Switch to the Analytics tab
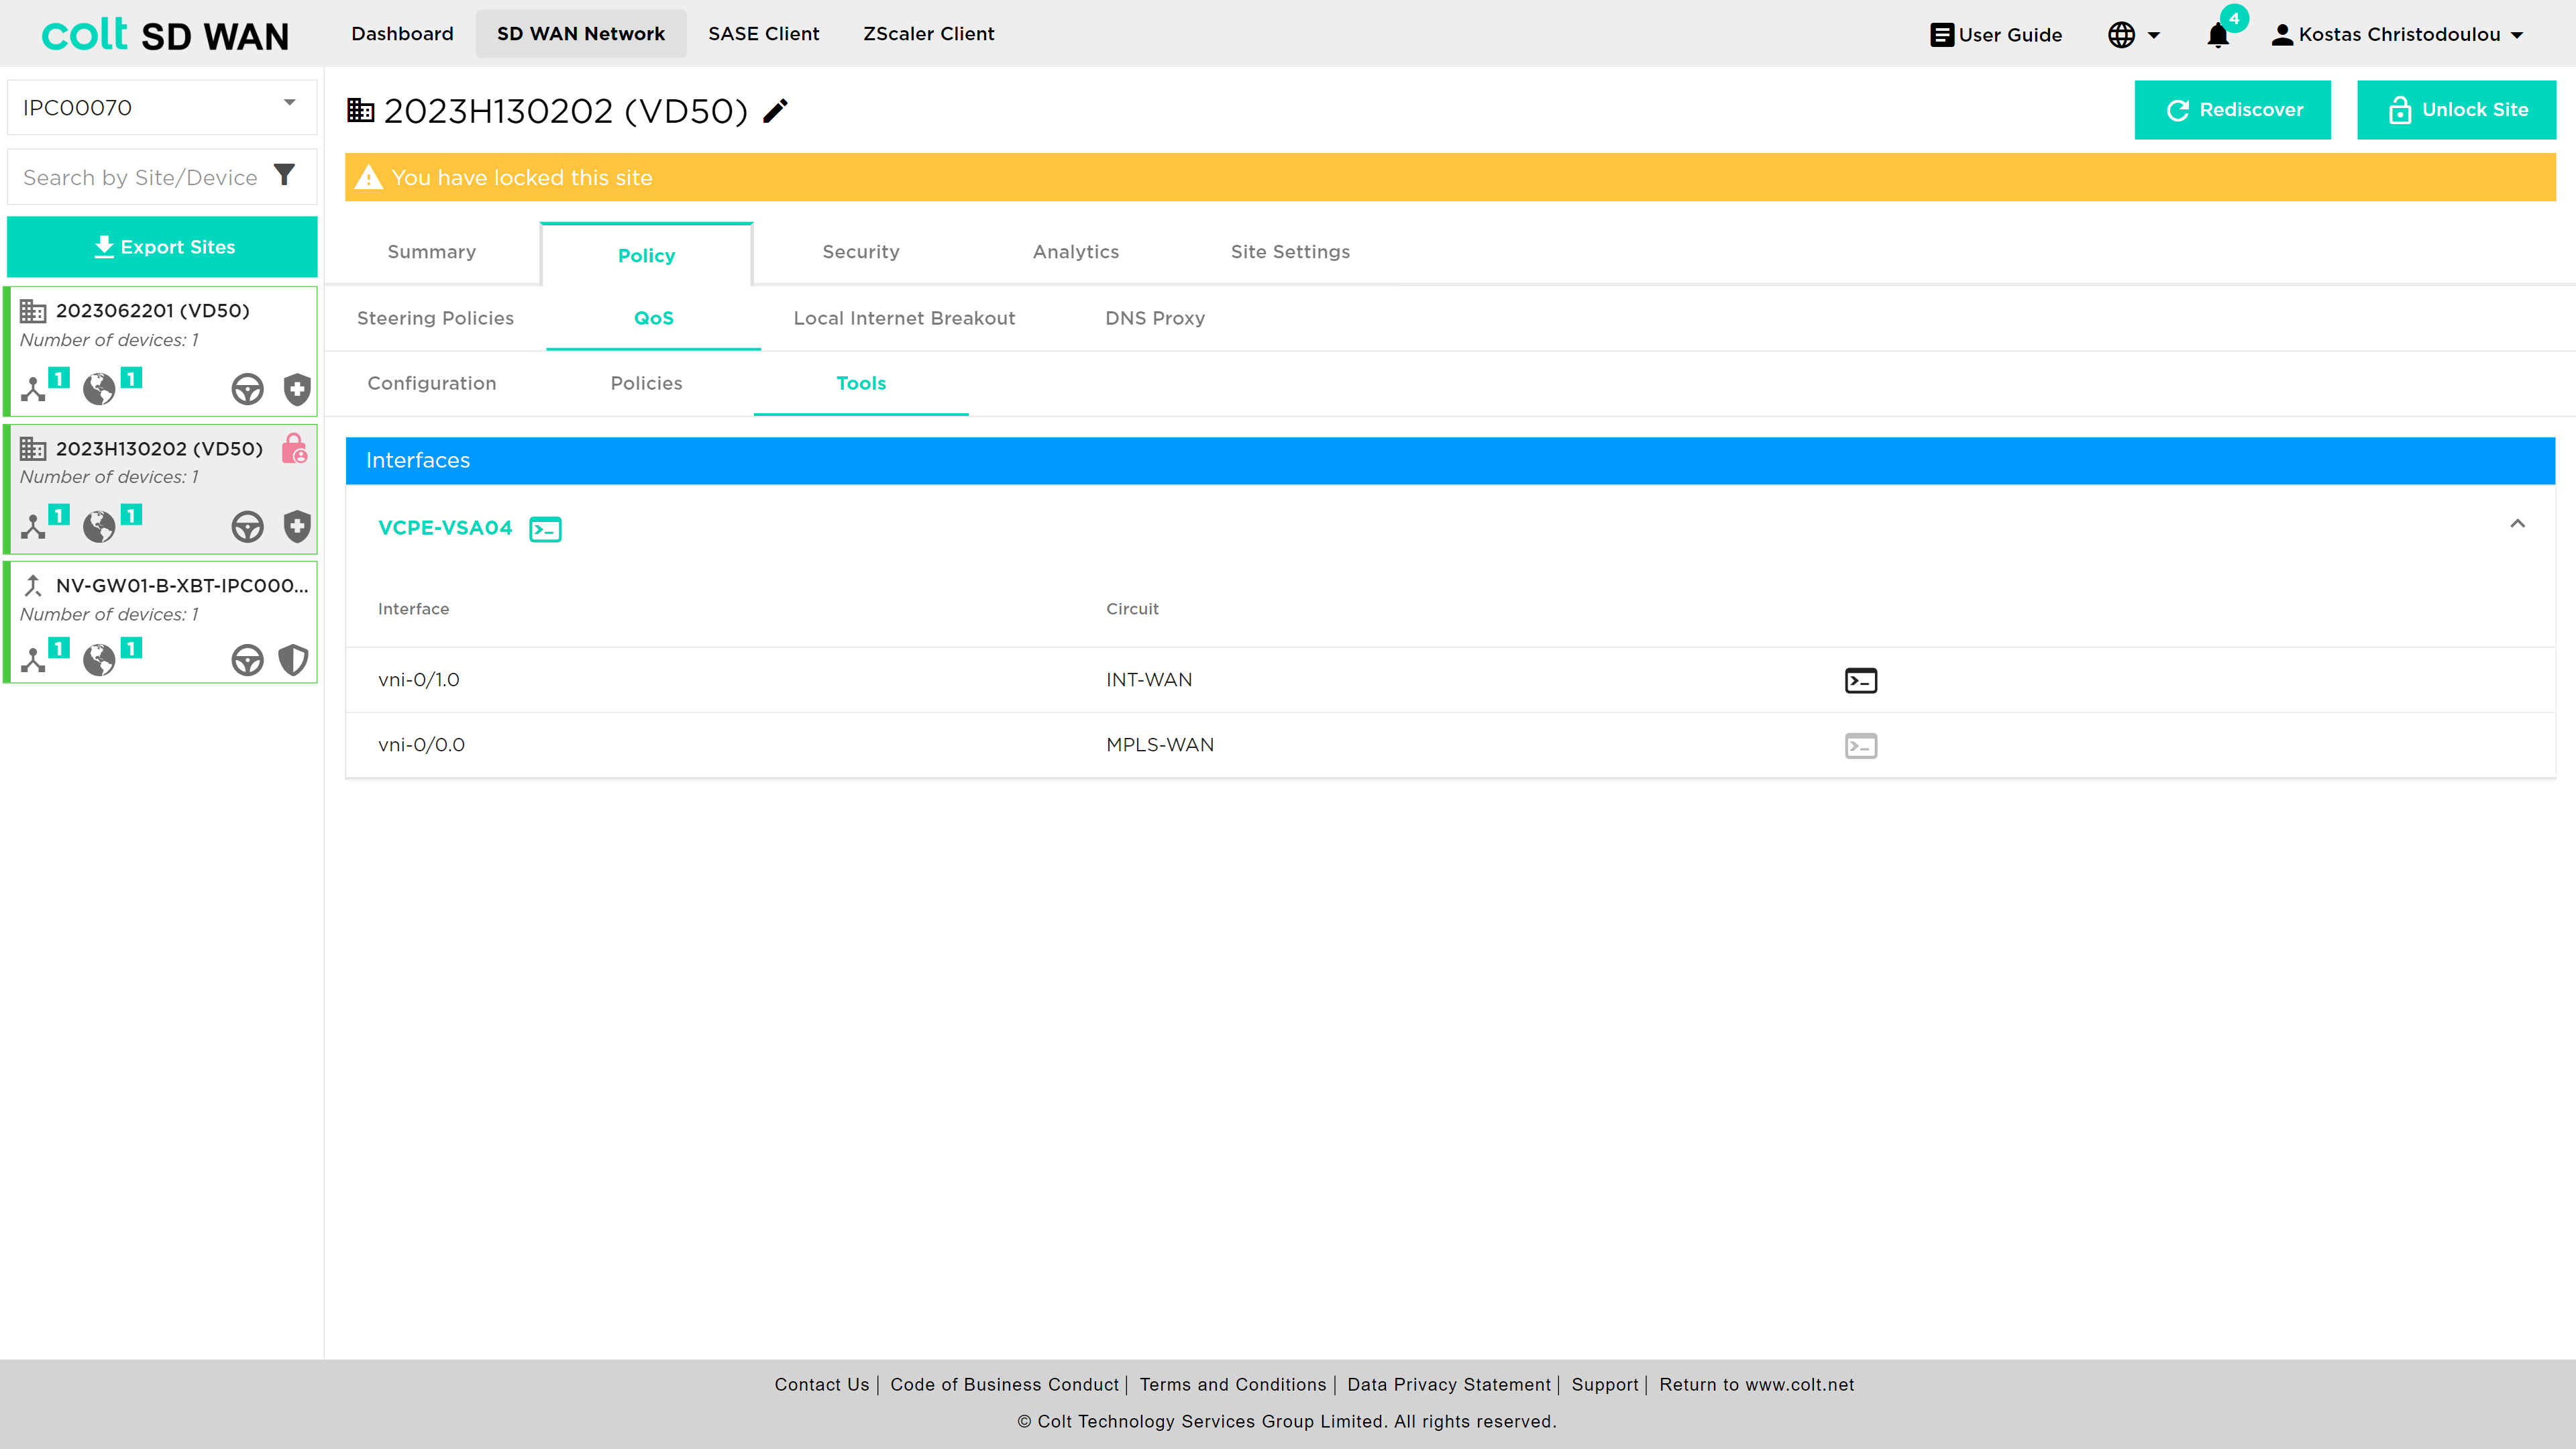 point(1076,252)
